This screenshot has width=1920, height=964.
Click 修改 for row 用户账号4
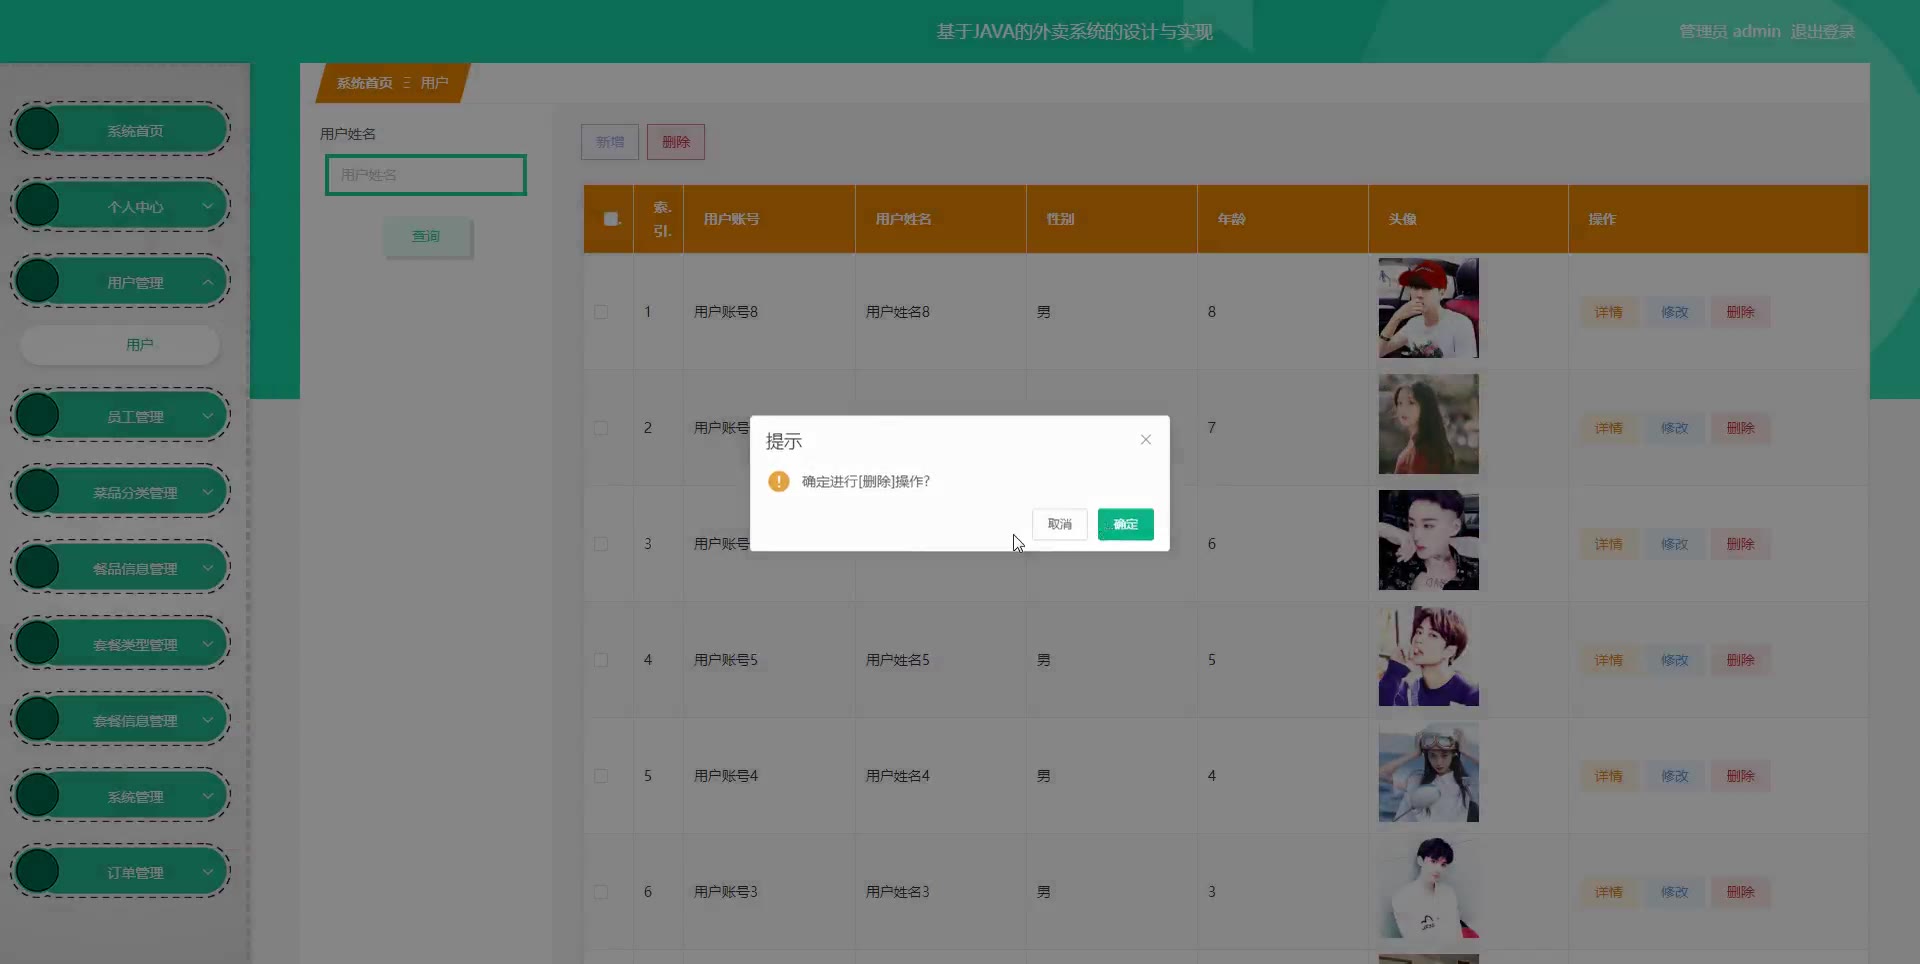(x=1675, y=776)
